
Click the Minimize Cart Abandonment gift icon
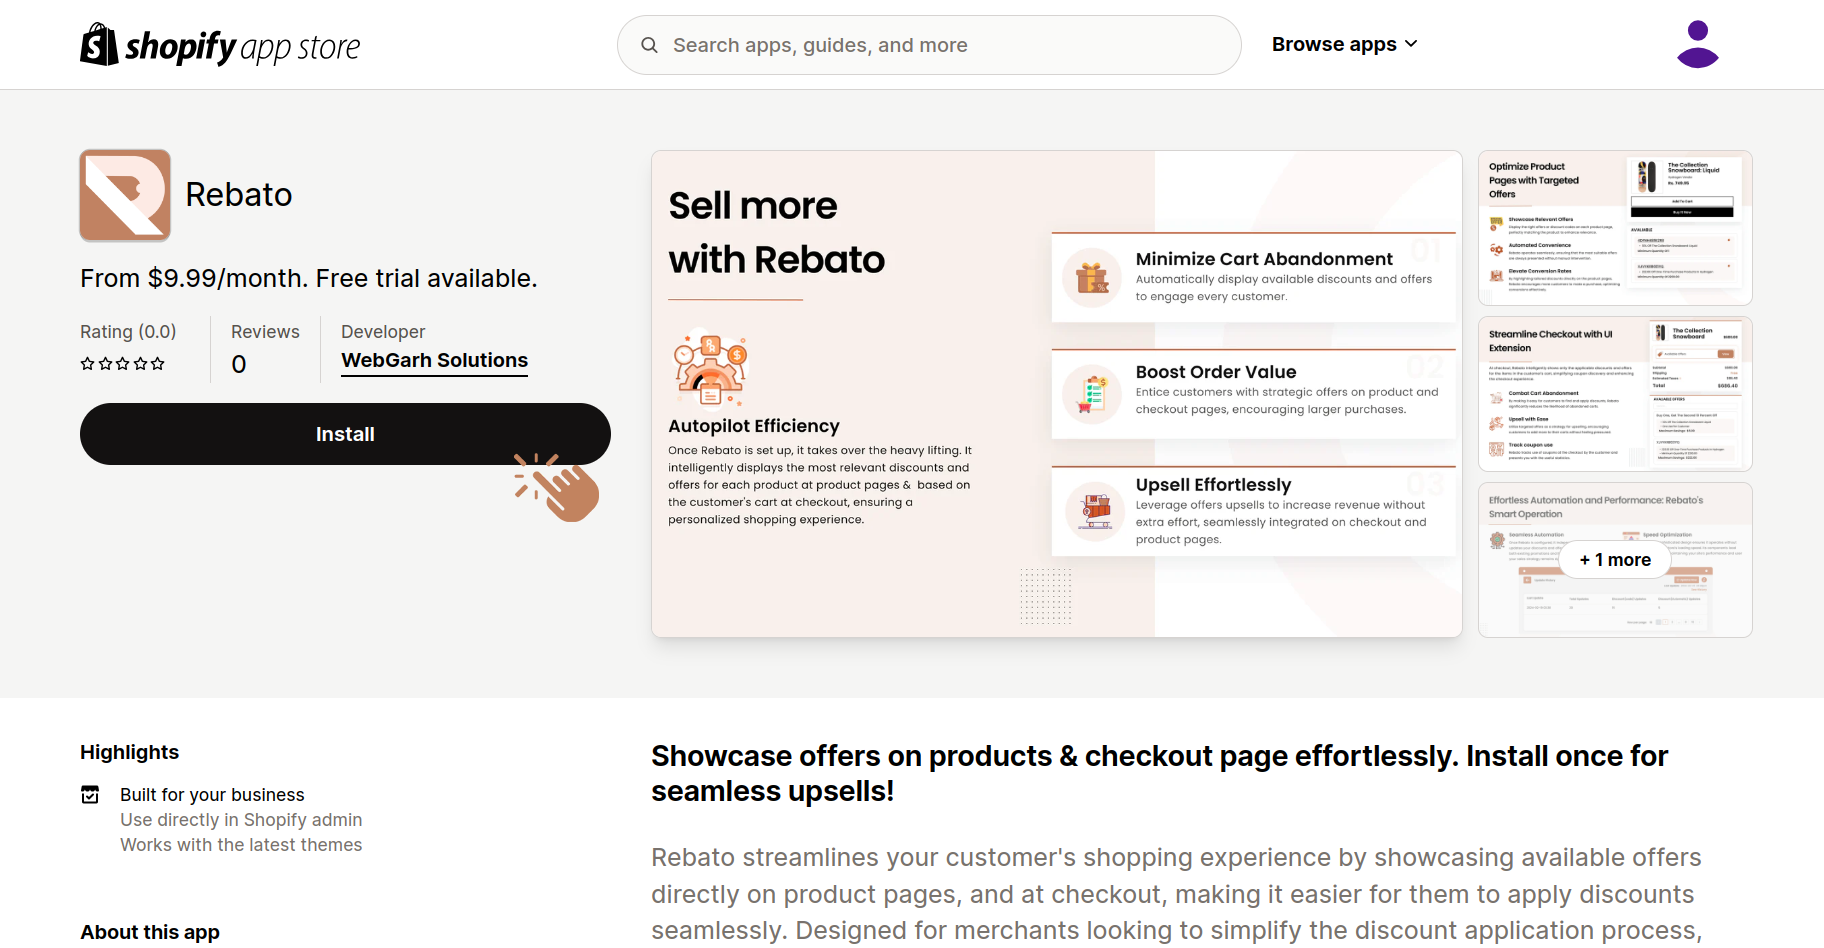pyautogui.click(x=1091, y=277)
